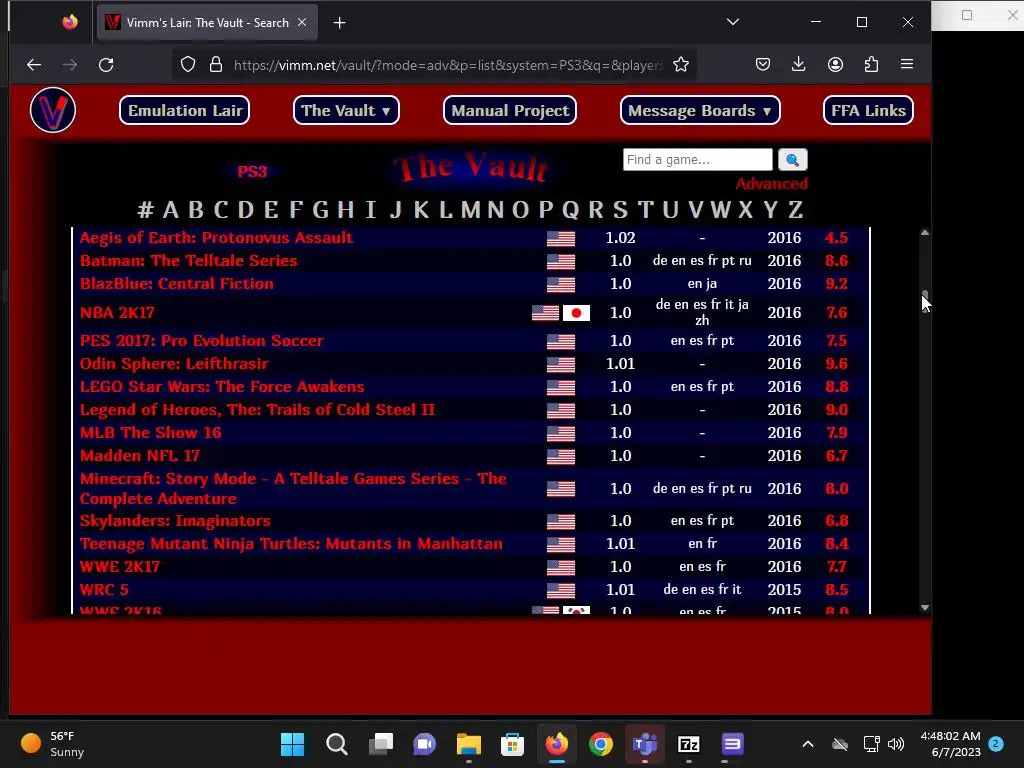1024x768 pixels.
Task: Show hidden system tray icons
Action: [x=808, y=744]
